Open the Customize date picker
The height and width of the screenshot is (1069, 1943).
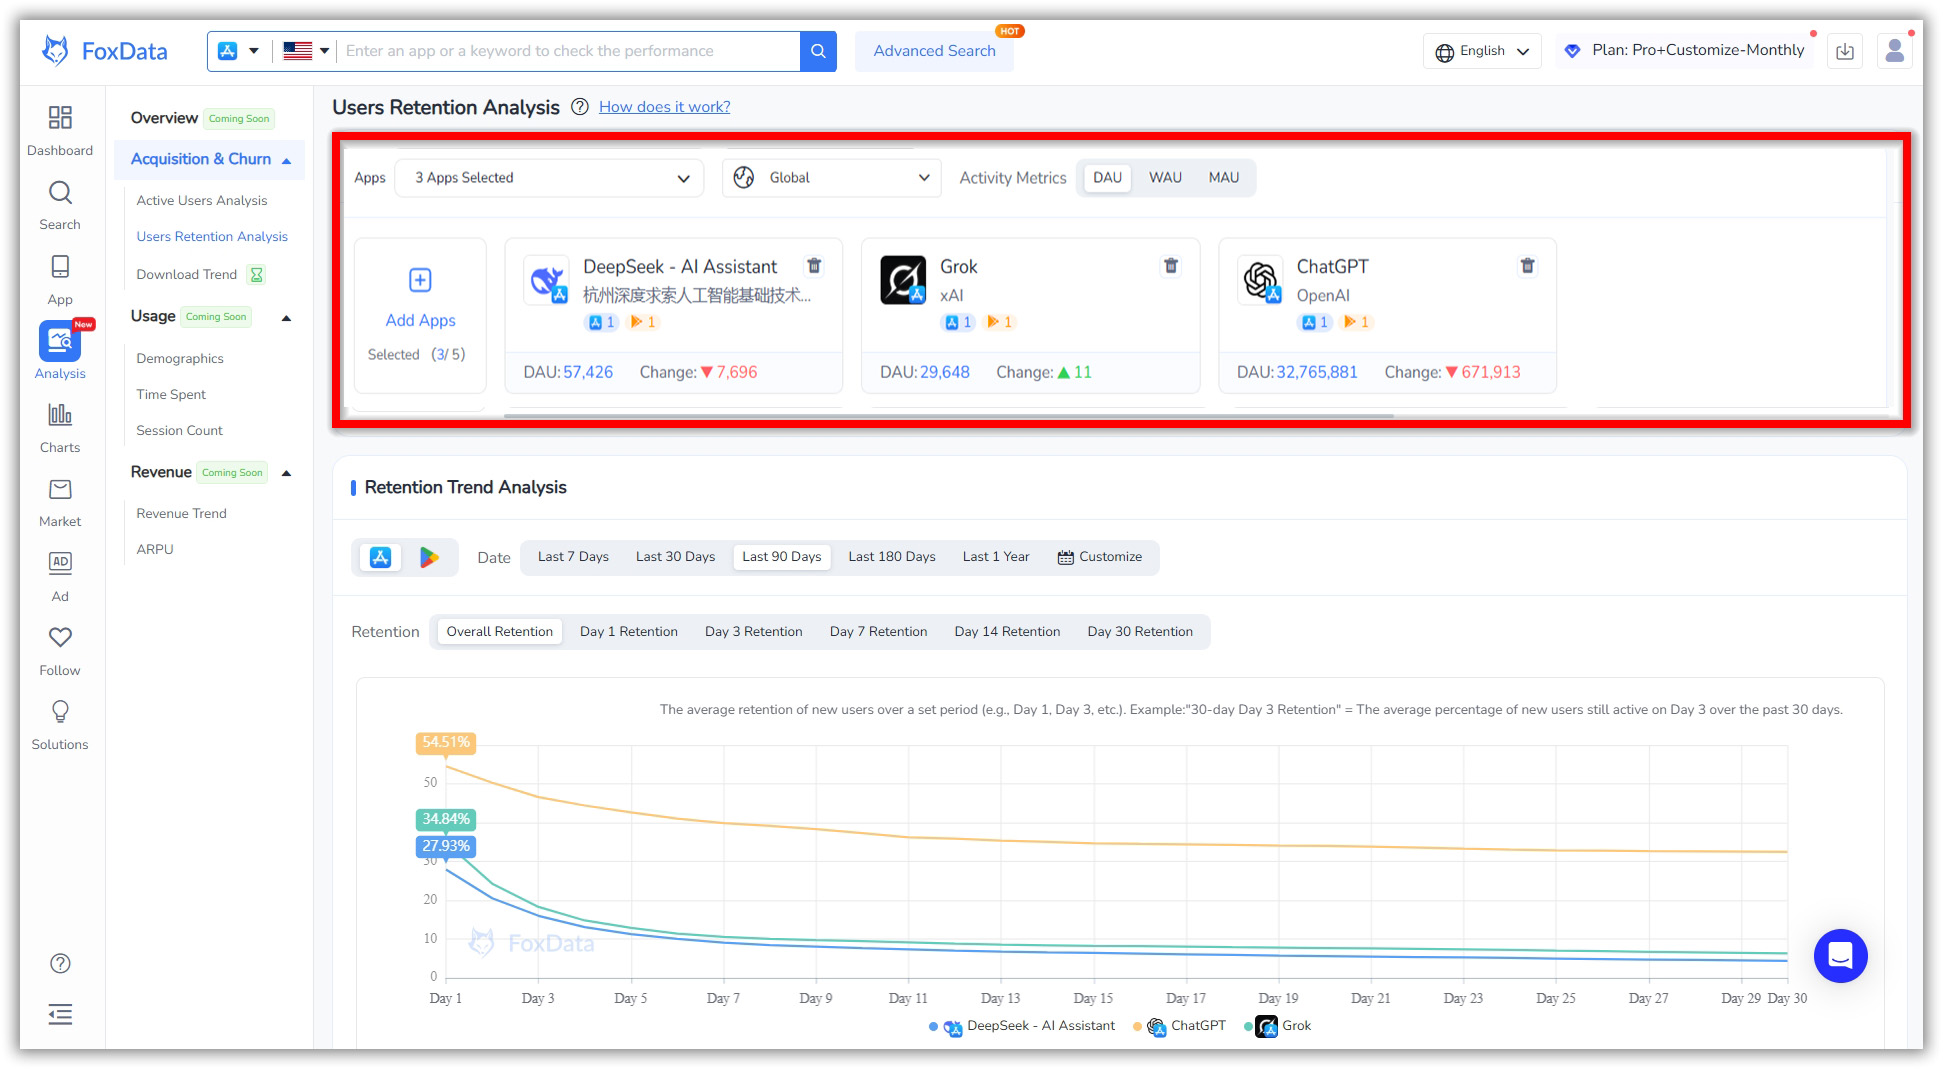1100,557
